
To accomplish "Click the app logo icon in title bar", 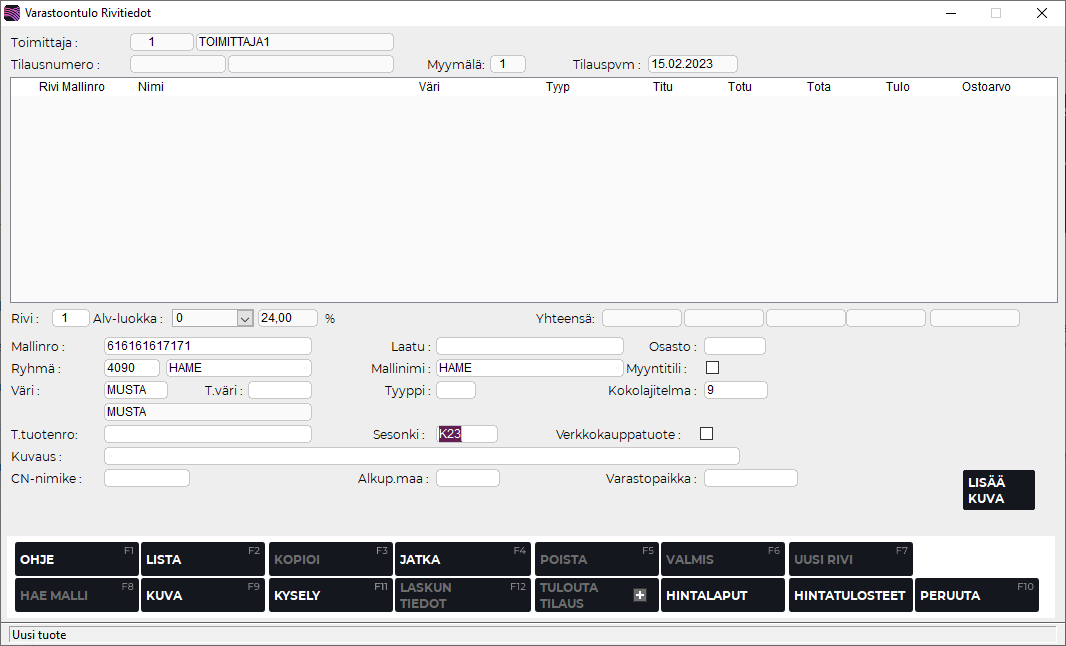I will coord(12,13).
